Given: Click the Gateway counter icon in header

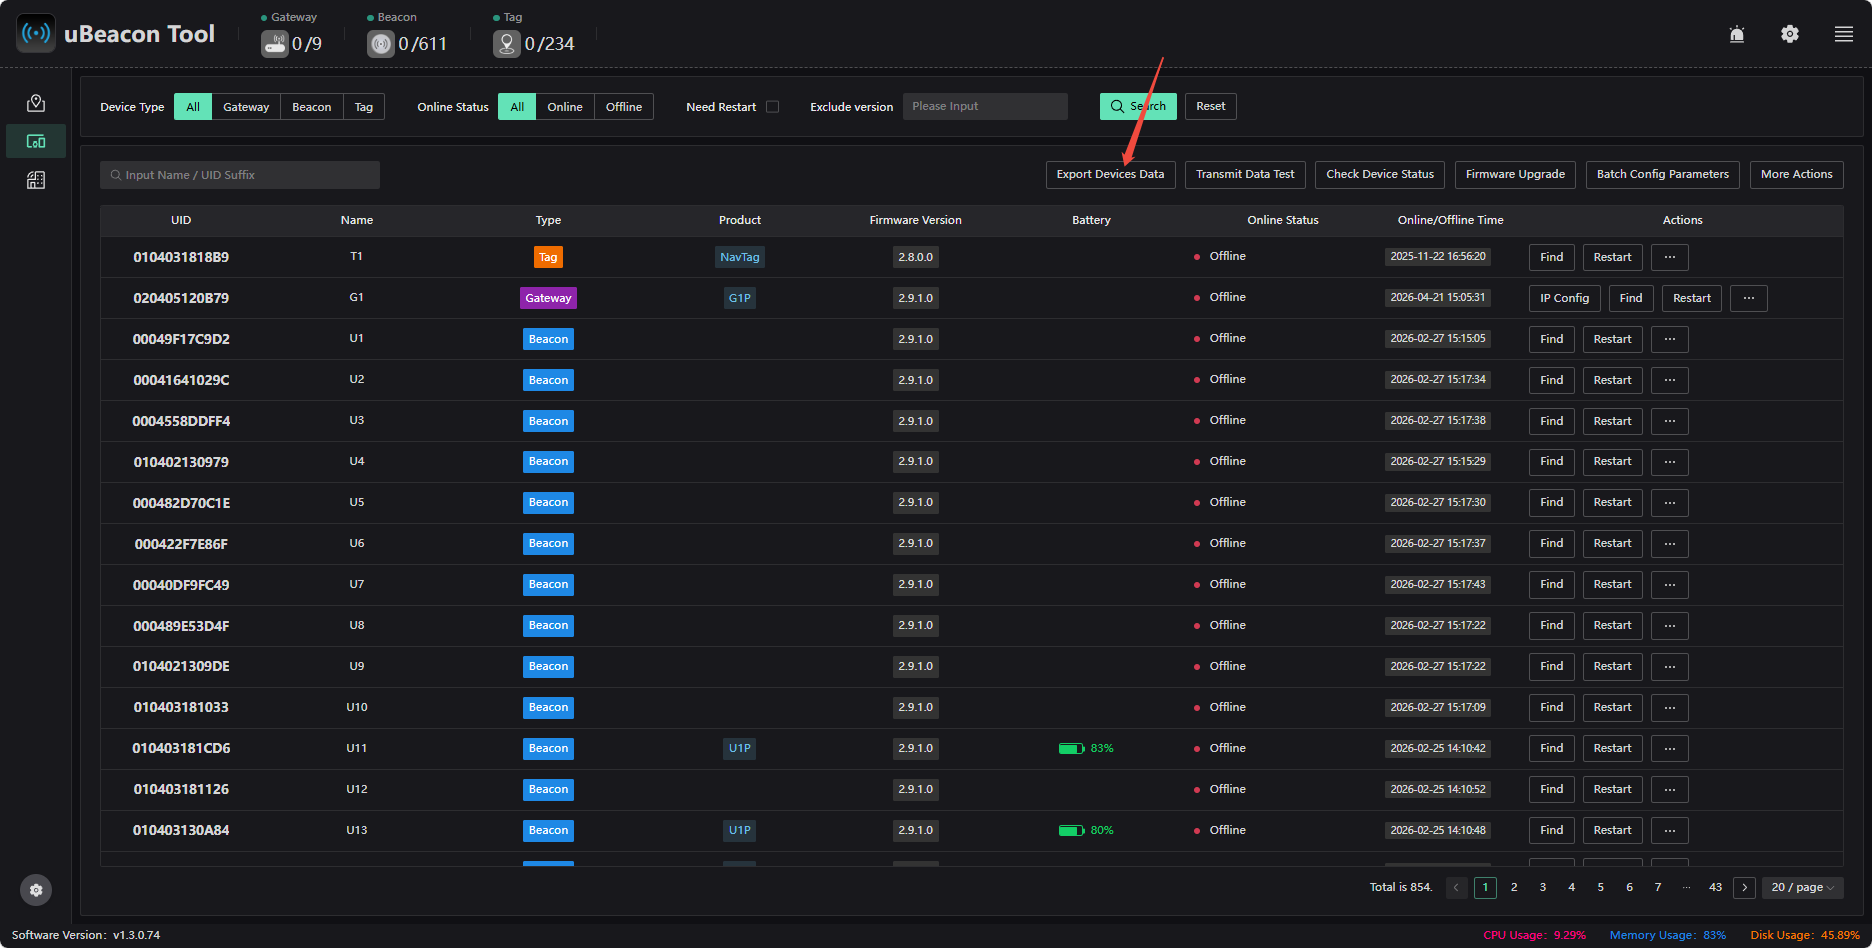Looking at the screenshot, I should pyautogui.click(x=275, y=44).
